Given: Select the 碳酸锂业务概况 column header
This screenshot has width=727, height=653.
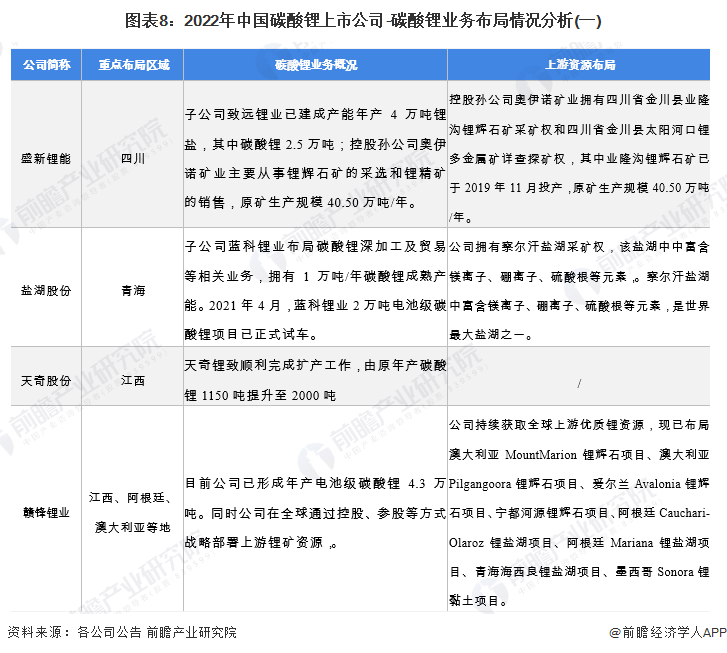Looking at the screenshot, I should tap(316, 65).
